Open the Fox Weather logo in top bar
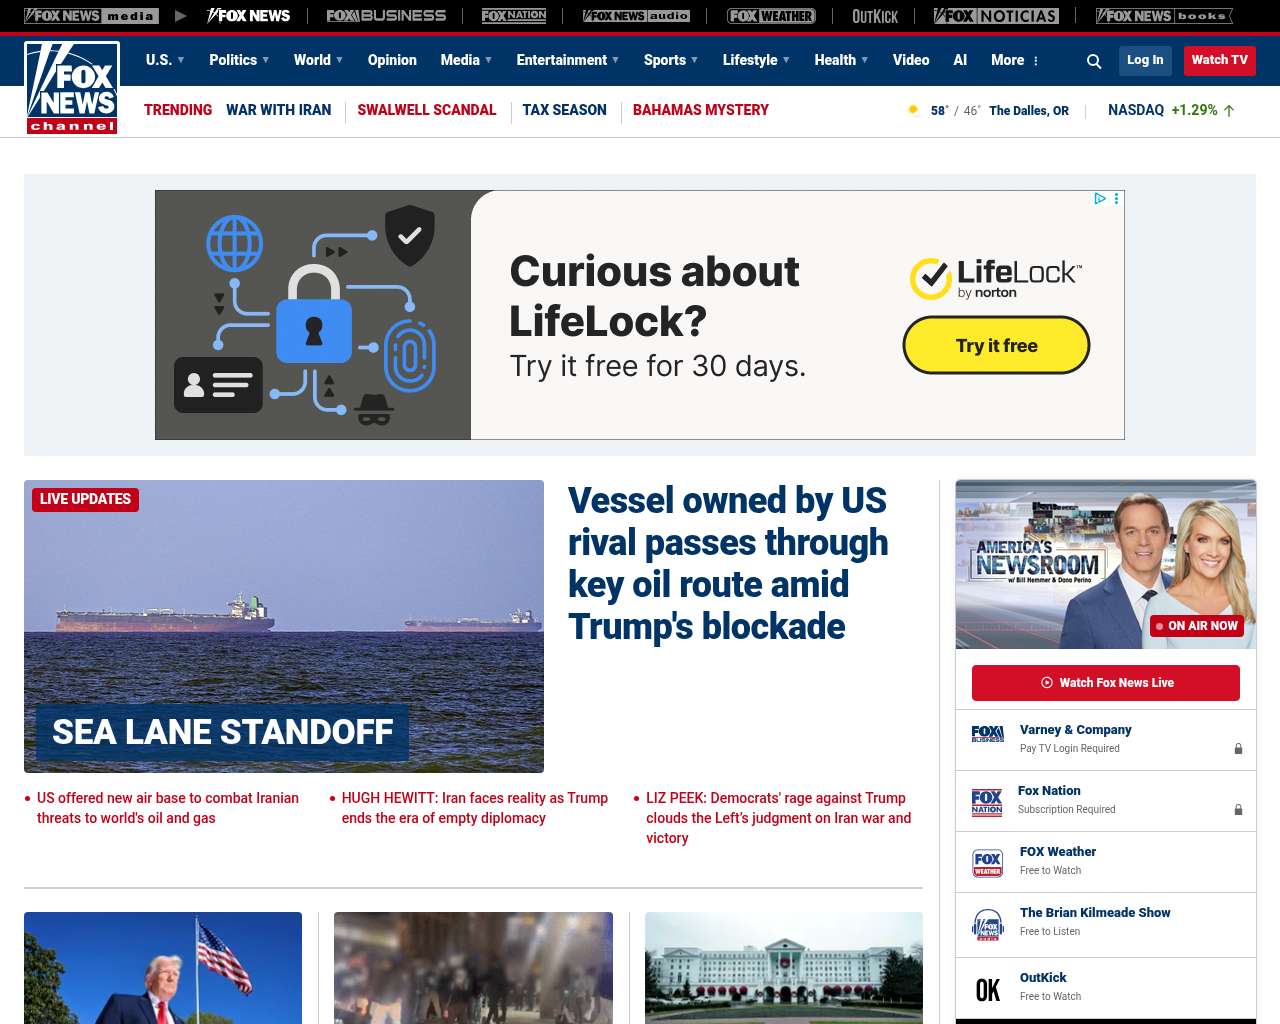Viewport: 1280px width, 1024px height. 771,16
